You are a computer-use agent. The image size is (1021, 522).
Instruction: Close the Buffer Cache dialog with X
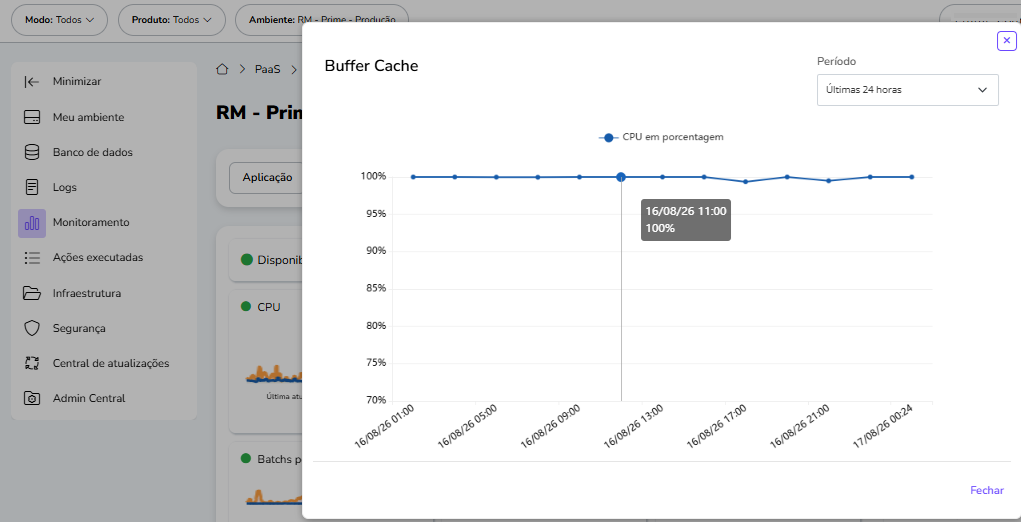[x=1007, y=41]
